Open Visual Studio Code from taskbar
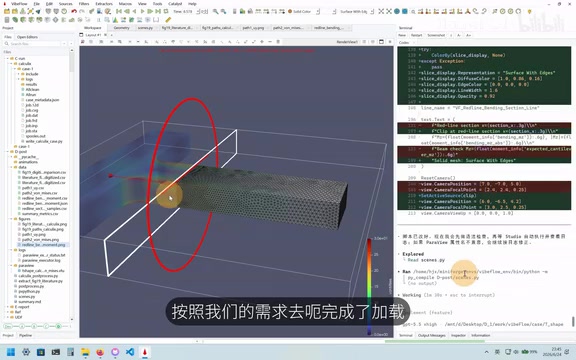This screenshot has height=360, width=576. point(130,352)
